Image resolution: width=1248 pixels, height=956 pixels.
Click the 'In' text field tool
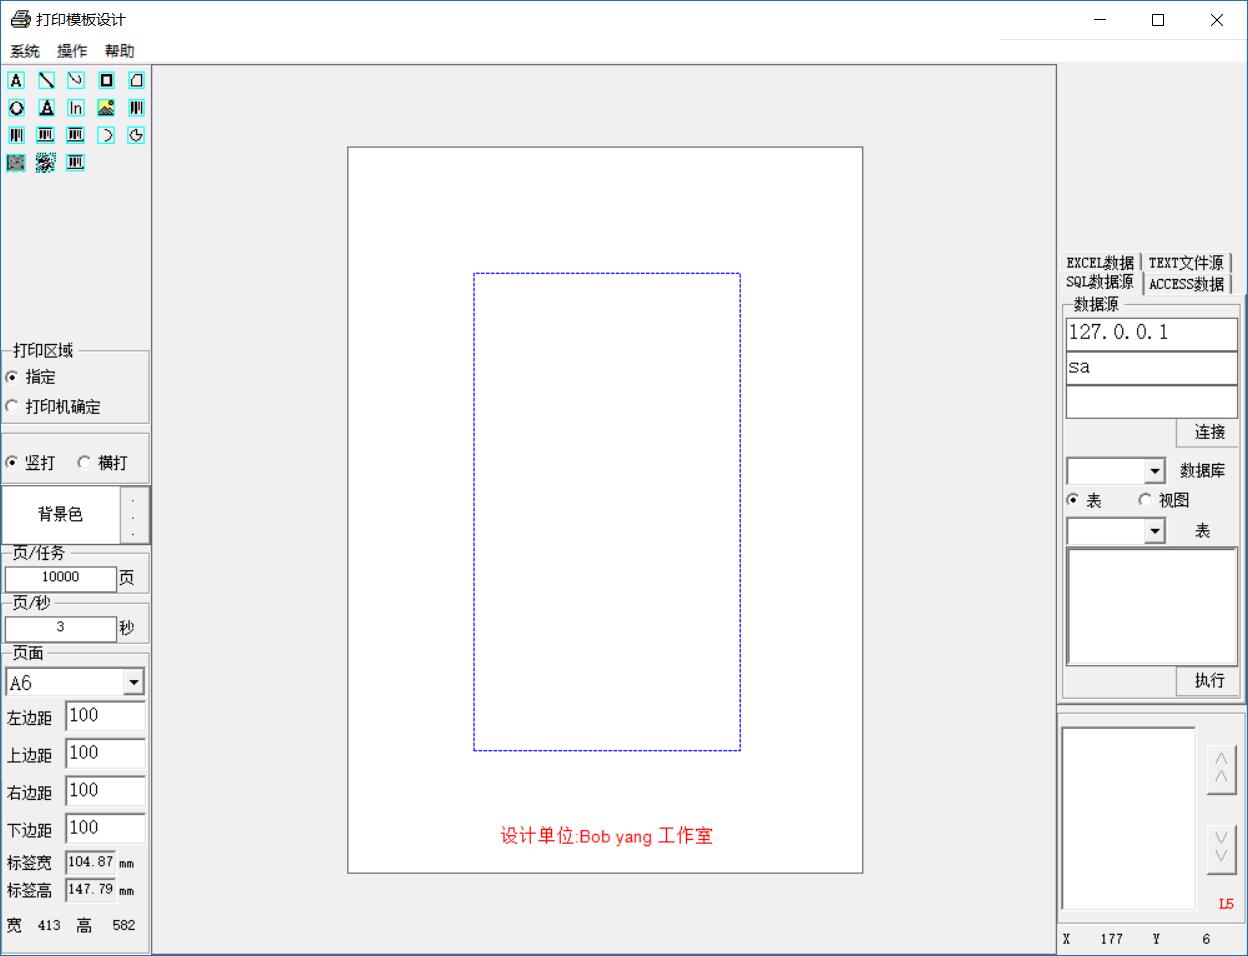coord(76,108)
